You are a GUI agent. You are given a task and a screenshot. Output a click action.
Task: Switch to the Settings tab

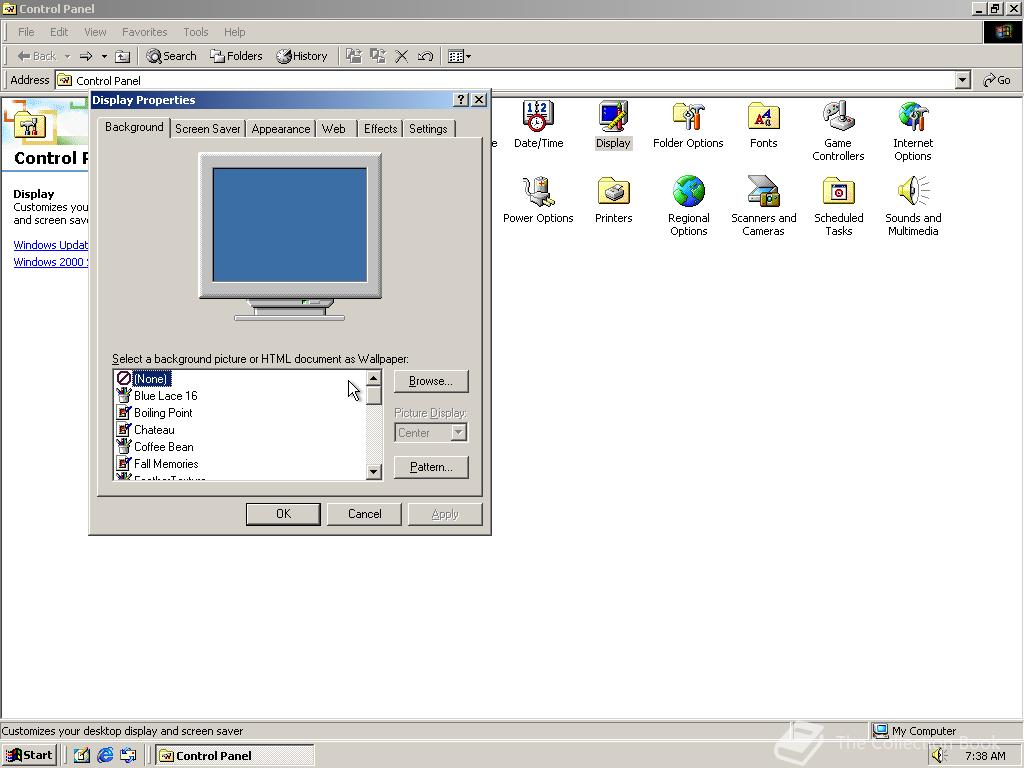coord(428,129)
